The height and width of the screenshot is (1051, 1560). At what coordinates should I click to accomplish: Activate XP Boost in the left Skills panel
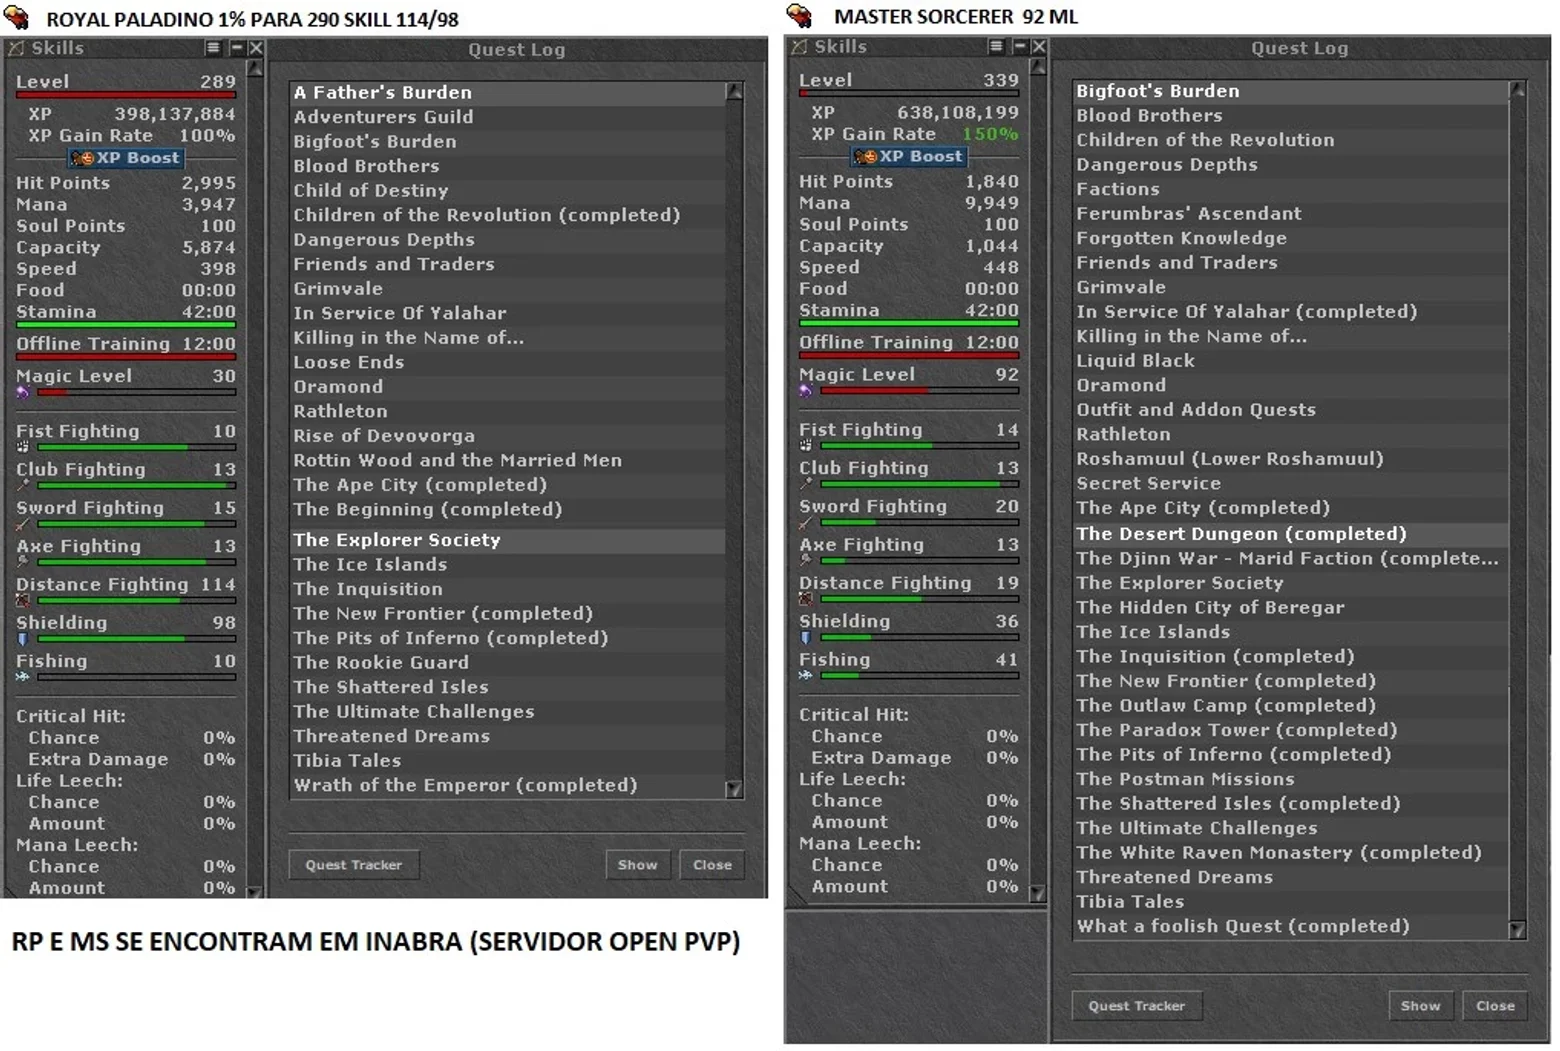(x=126, y=158)
